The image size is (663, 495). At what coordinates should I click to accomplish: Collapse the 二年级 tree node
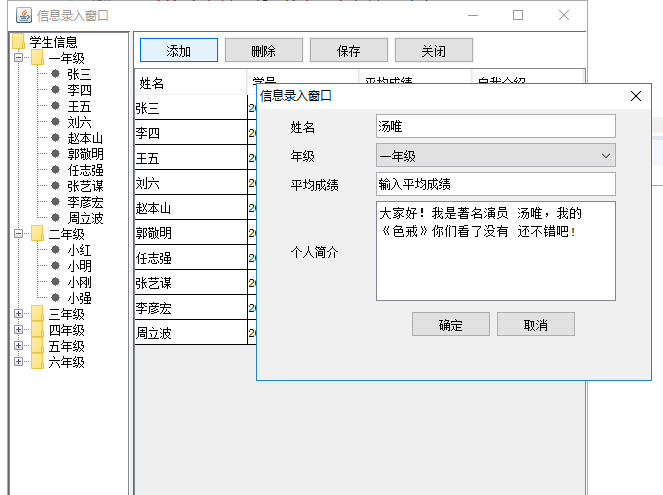(18, 234)
